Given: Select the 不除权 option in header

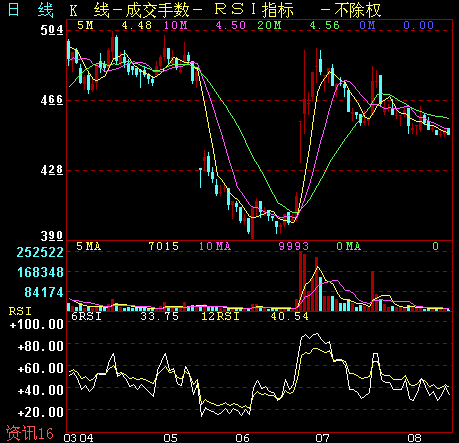Looking at the screenshot, I should pyautogui.click(x=358, y=10).
